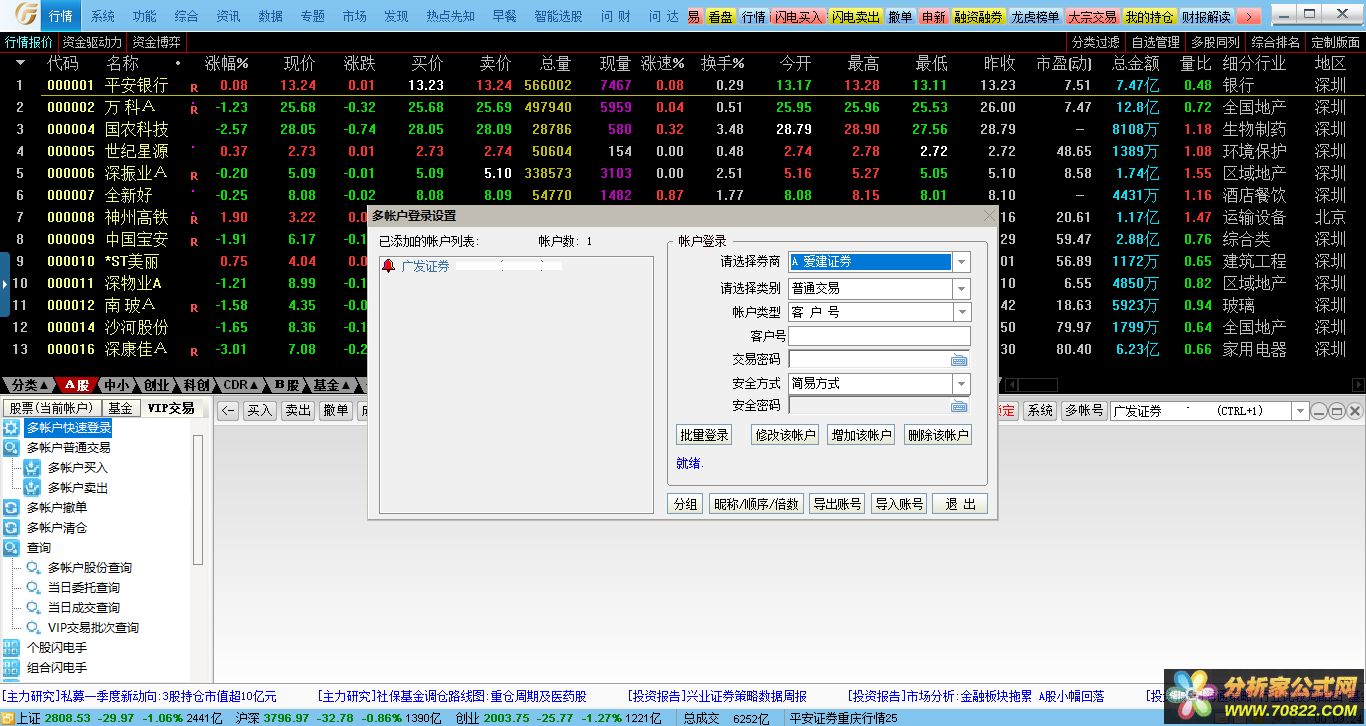Open the 广发证券 account selector dropdown
Viewport: 1366px width, 726px height.
click(x=1300, y=411)
